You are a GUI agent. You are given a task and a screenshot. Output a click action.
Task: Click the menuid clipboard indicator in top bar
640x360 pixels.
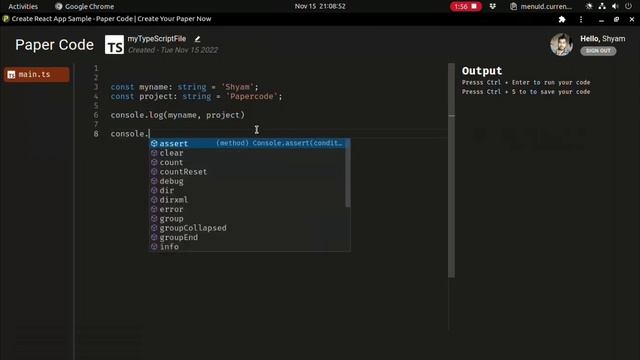pos(541,6)
